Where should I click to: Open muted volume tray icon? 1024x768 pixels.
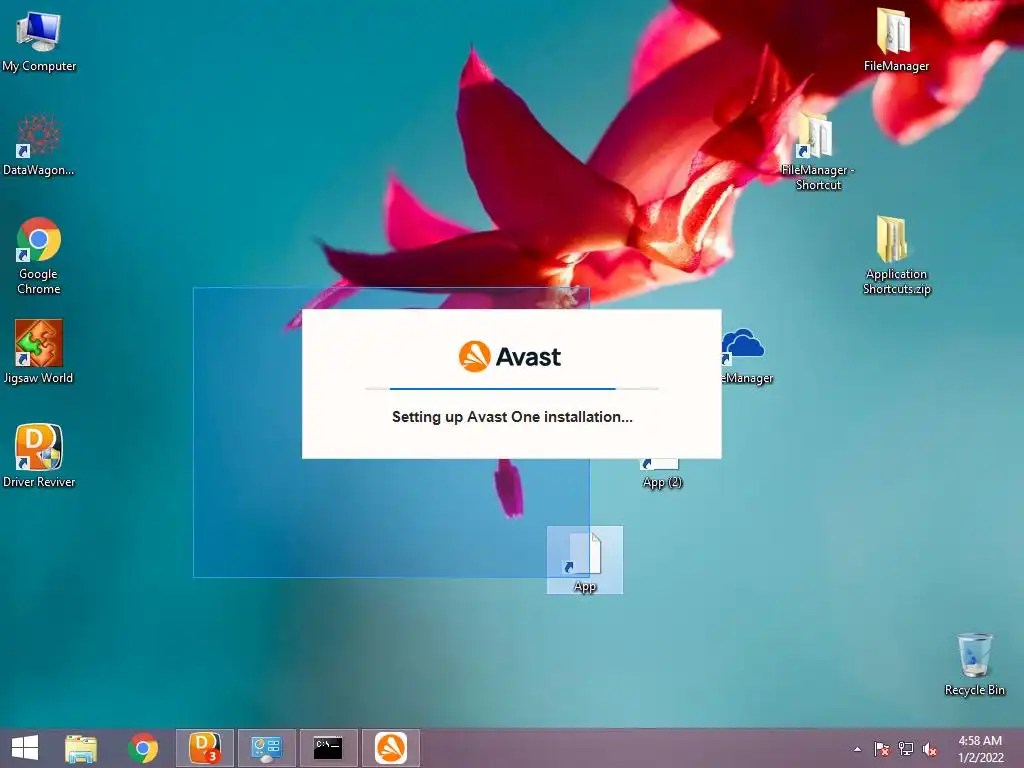[x=930, y=749]
